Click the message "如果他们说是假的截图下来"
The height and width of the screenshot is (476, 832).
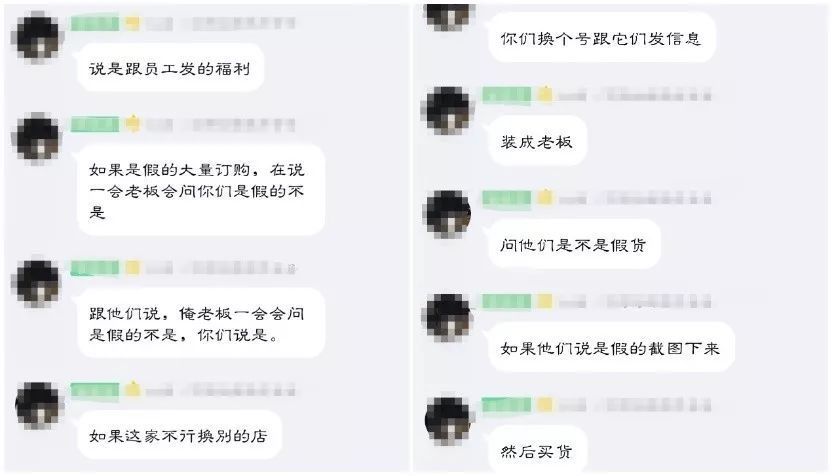(x=611, y=348)
